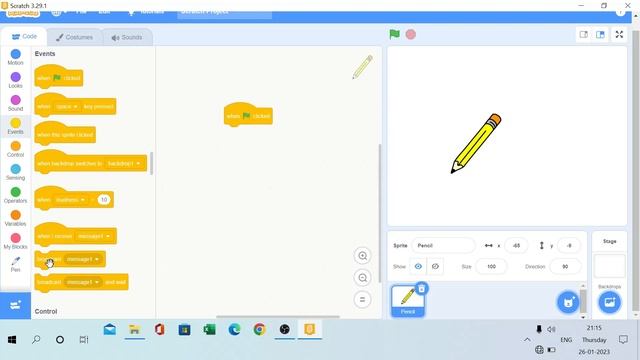Select the Sensing blocks category

coord(16,172)
